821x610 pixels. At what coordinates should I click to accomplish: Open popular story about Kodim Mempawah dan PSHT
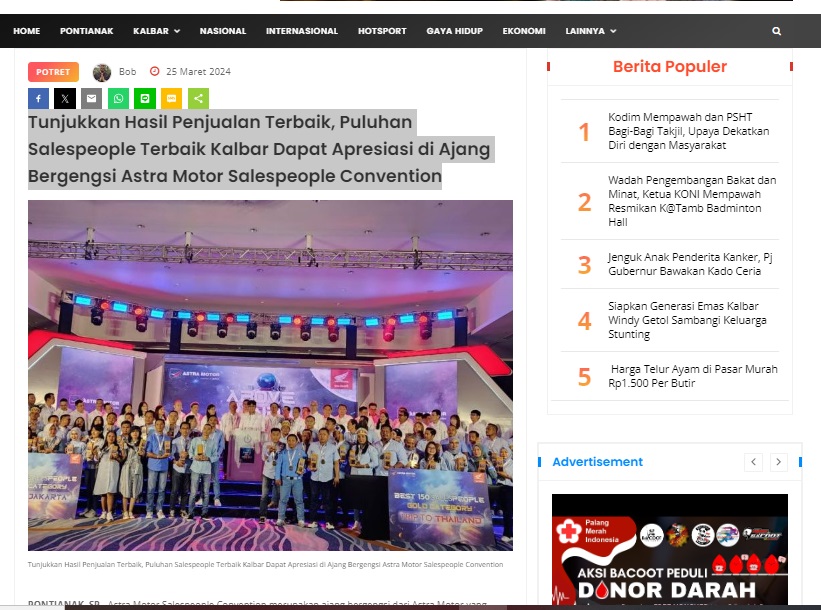(x=689, y=131)
